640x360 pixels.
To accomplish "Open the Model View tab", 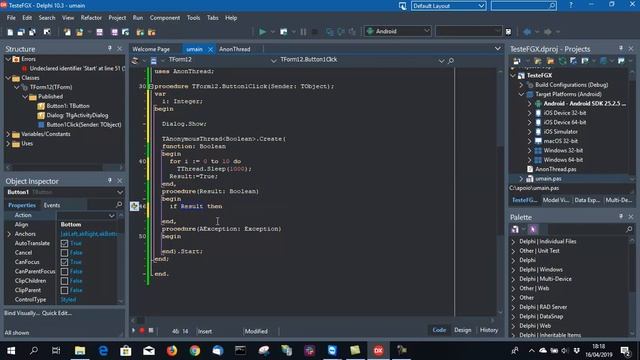I will pos(556,200).
